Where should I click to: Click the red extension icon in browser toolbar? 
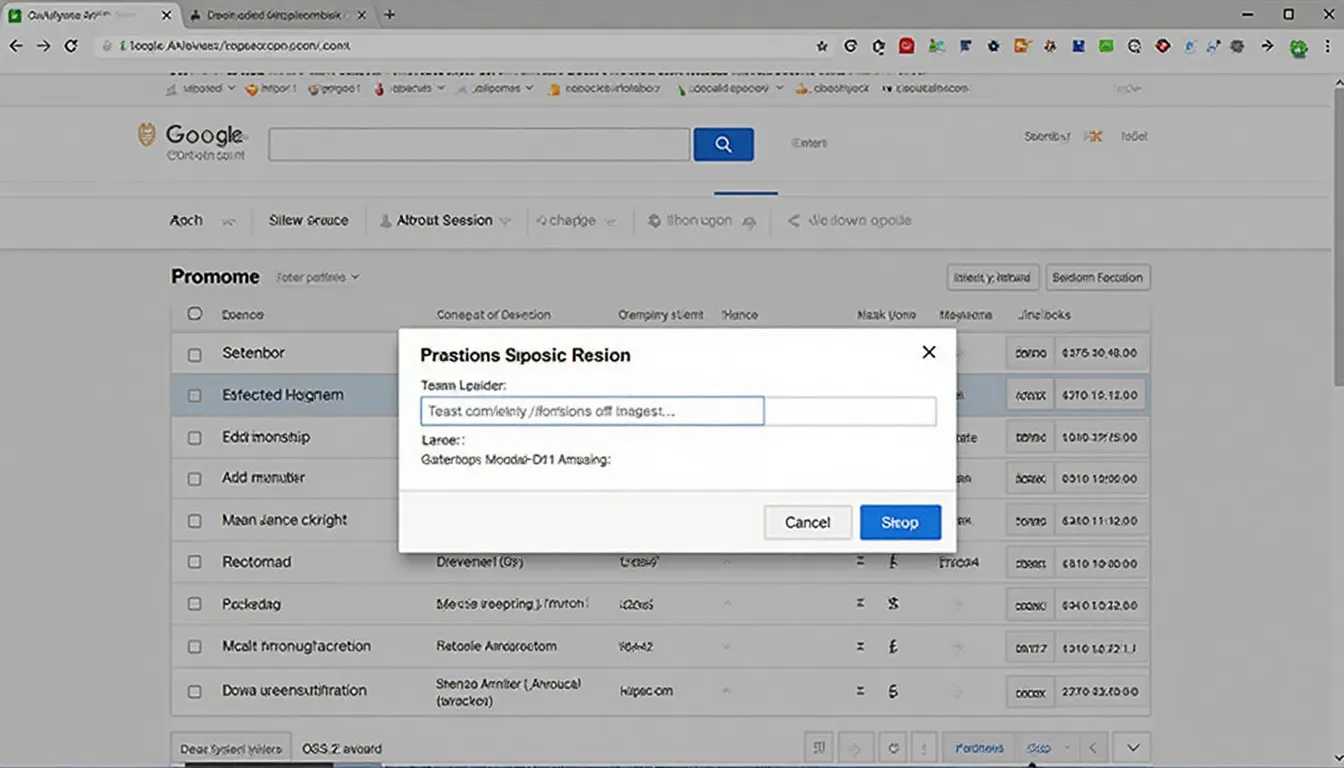tap(906, 46)
